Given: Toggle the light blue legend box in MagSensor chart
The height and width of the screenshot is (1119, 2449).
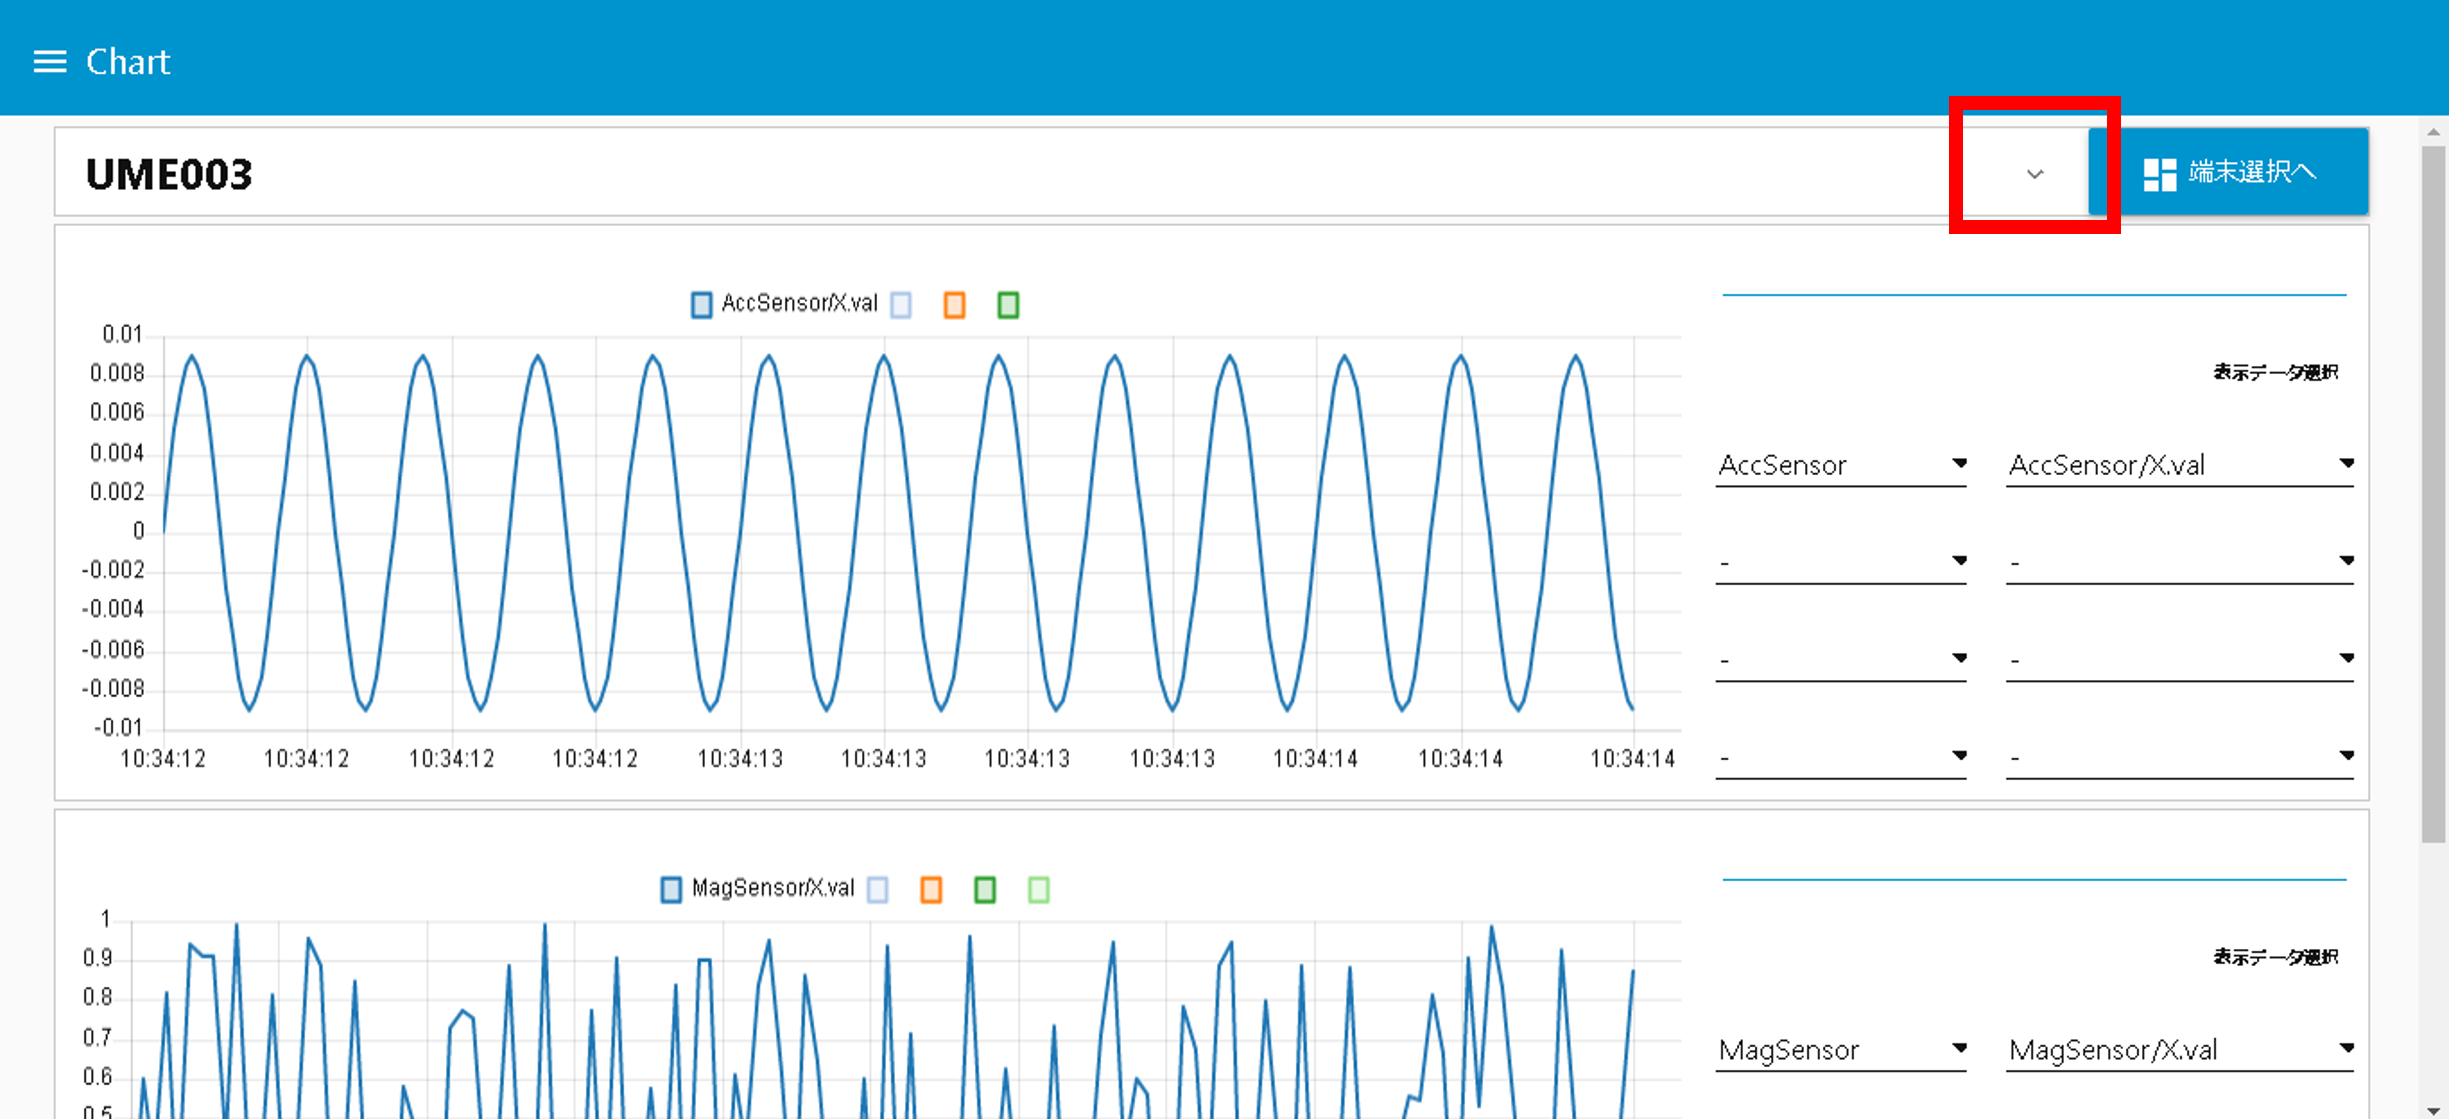Looking at the screenshot, I should [878, 890].
